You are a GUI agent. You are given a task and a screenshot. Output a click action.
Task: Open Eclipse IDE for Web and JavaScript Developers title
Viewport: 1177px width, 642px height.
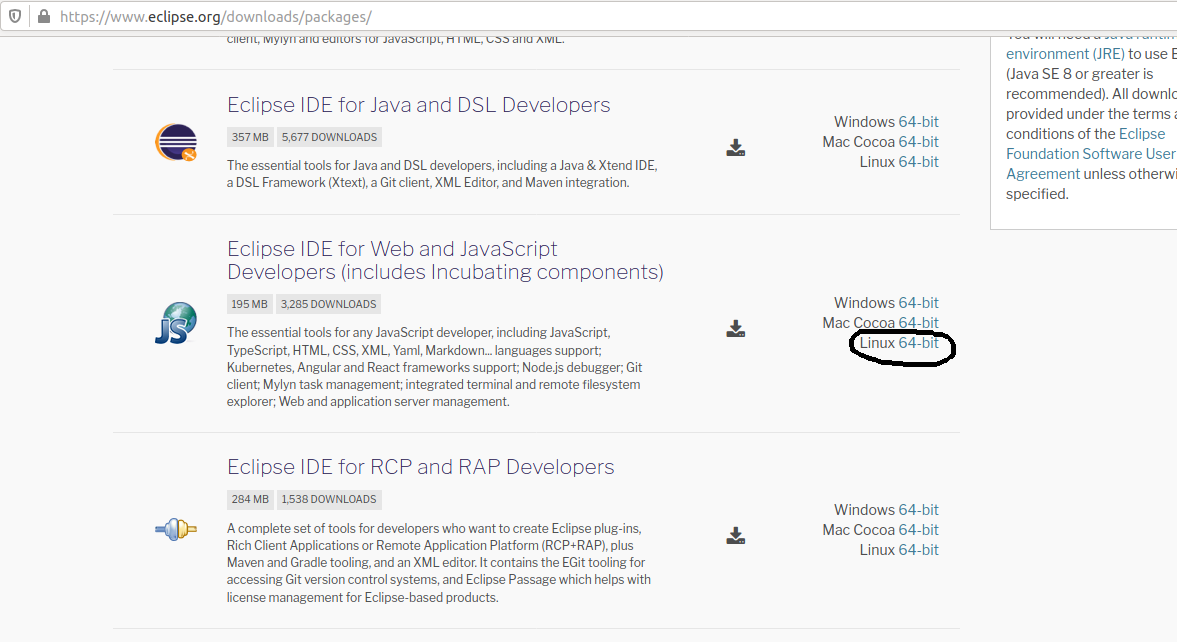point(445,260)
